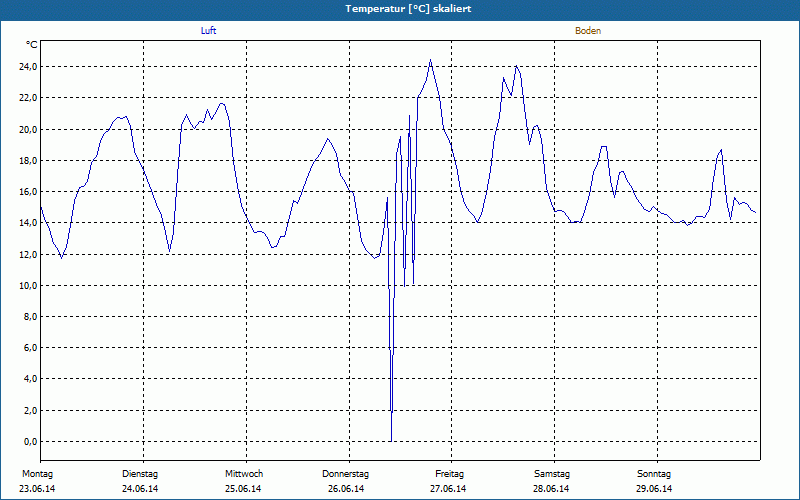Click the 'Samstag' day label
Screen dimensions: 800x500
pyautogui.click(x=552, y=474)
